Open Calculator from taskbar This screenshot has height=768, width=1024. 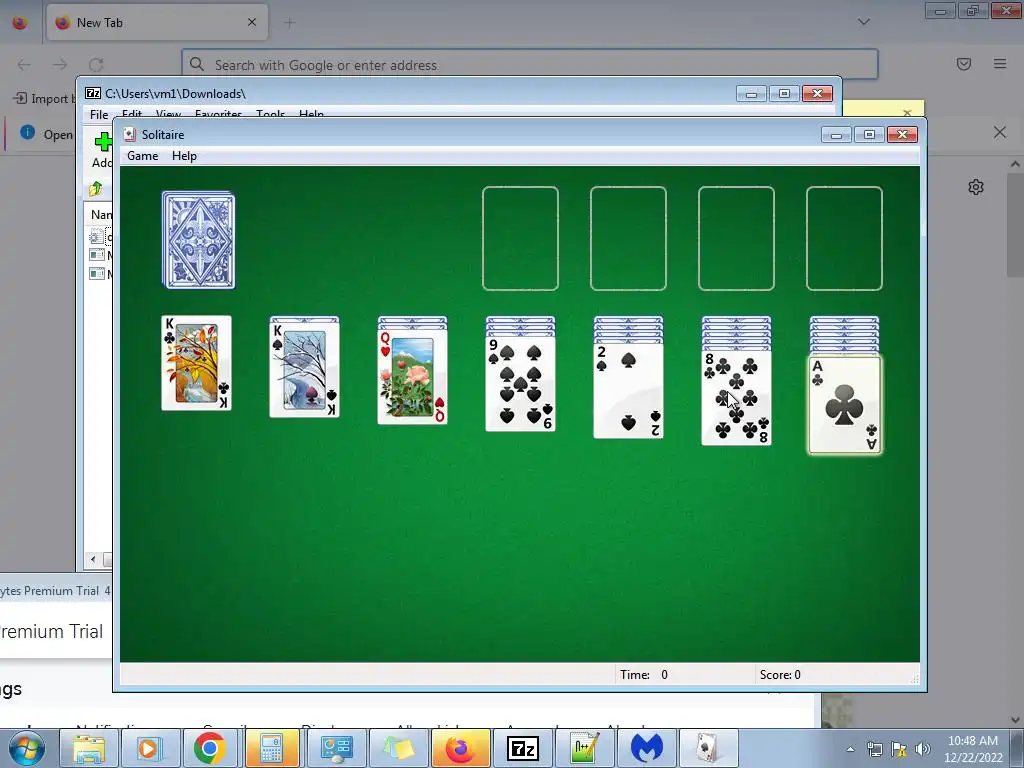[271, 748]
